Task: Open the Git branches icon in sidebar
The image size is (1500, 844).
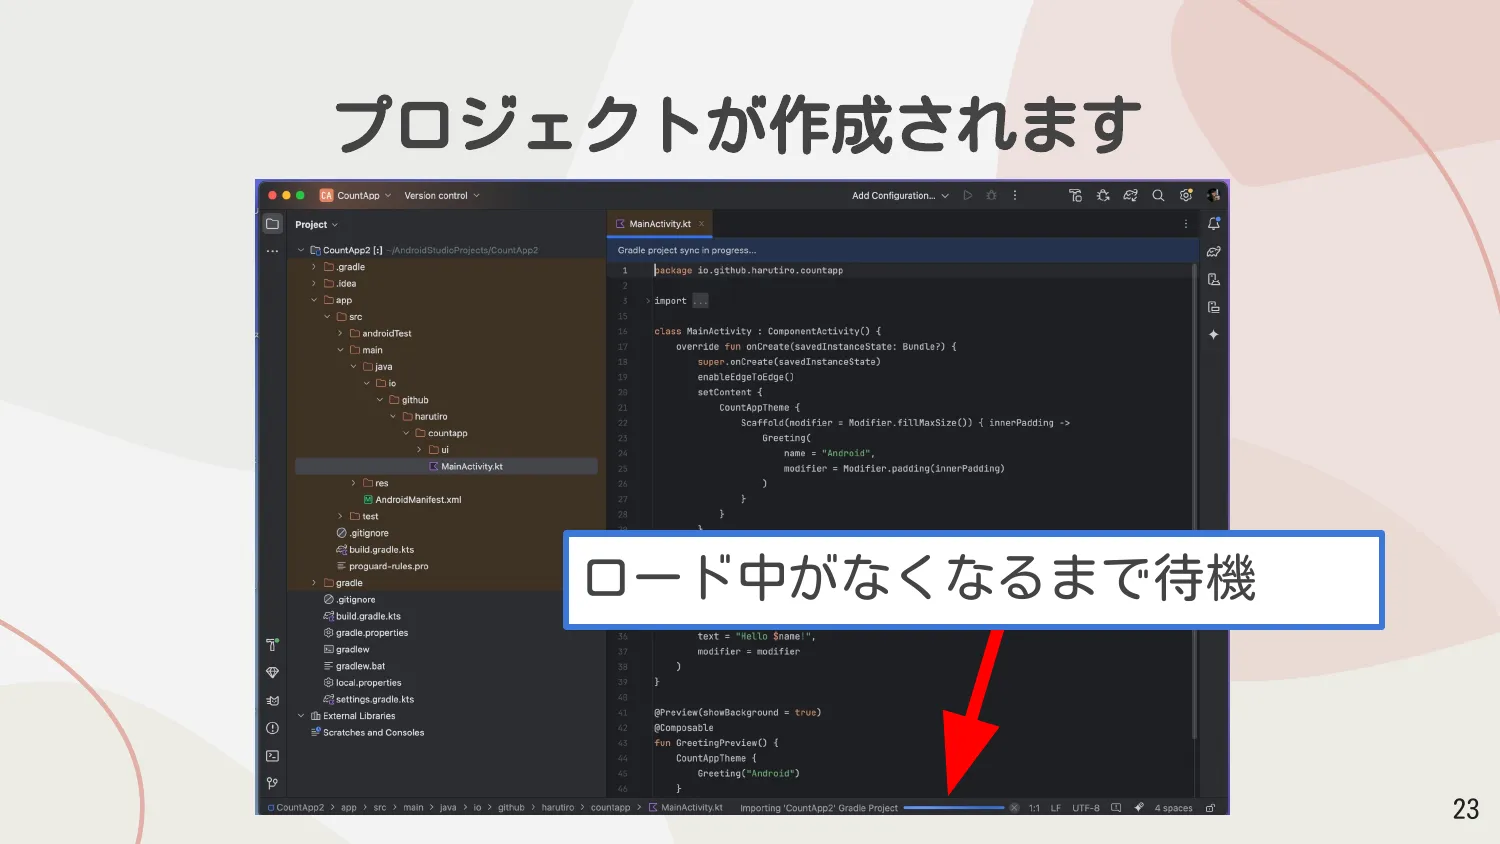Action: point(272,783)
